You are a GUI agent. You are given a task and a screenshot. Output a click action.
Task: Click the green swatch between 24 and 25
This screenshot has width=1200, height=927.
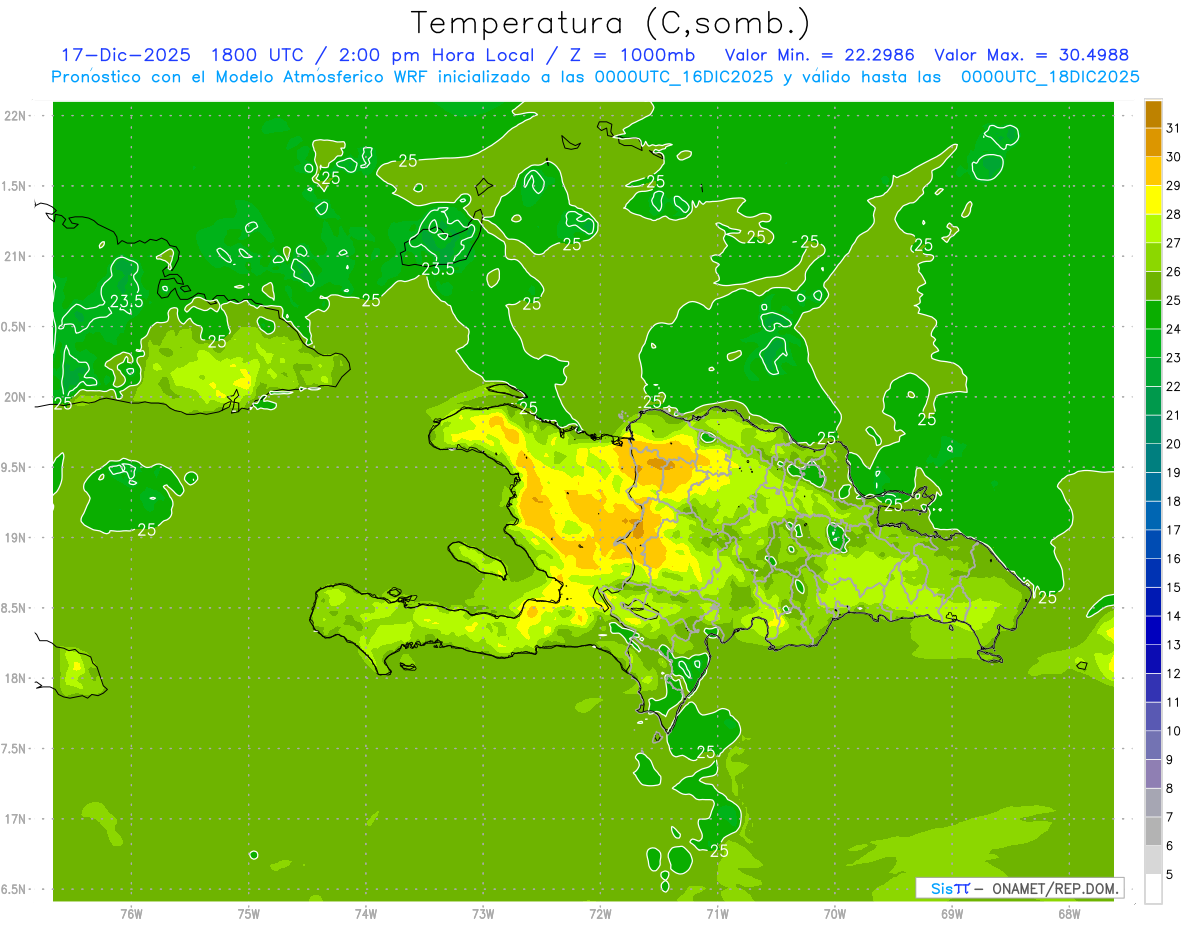(1153, 314)
